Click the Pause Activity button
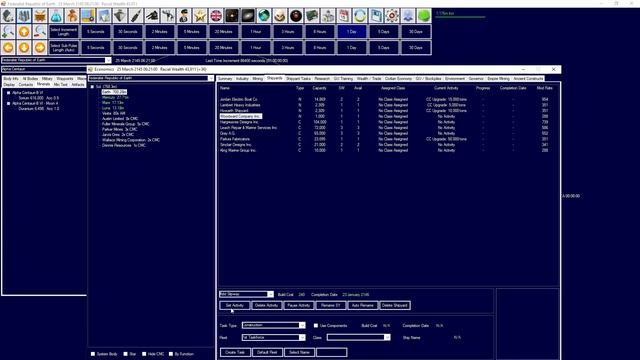Image resolution: width=640 pixels, height=360 pixels. (299, 305)
